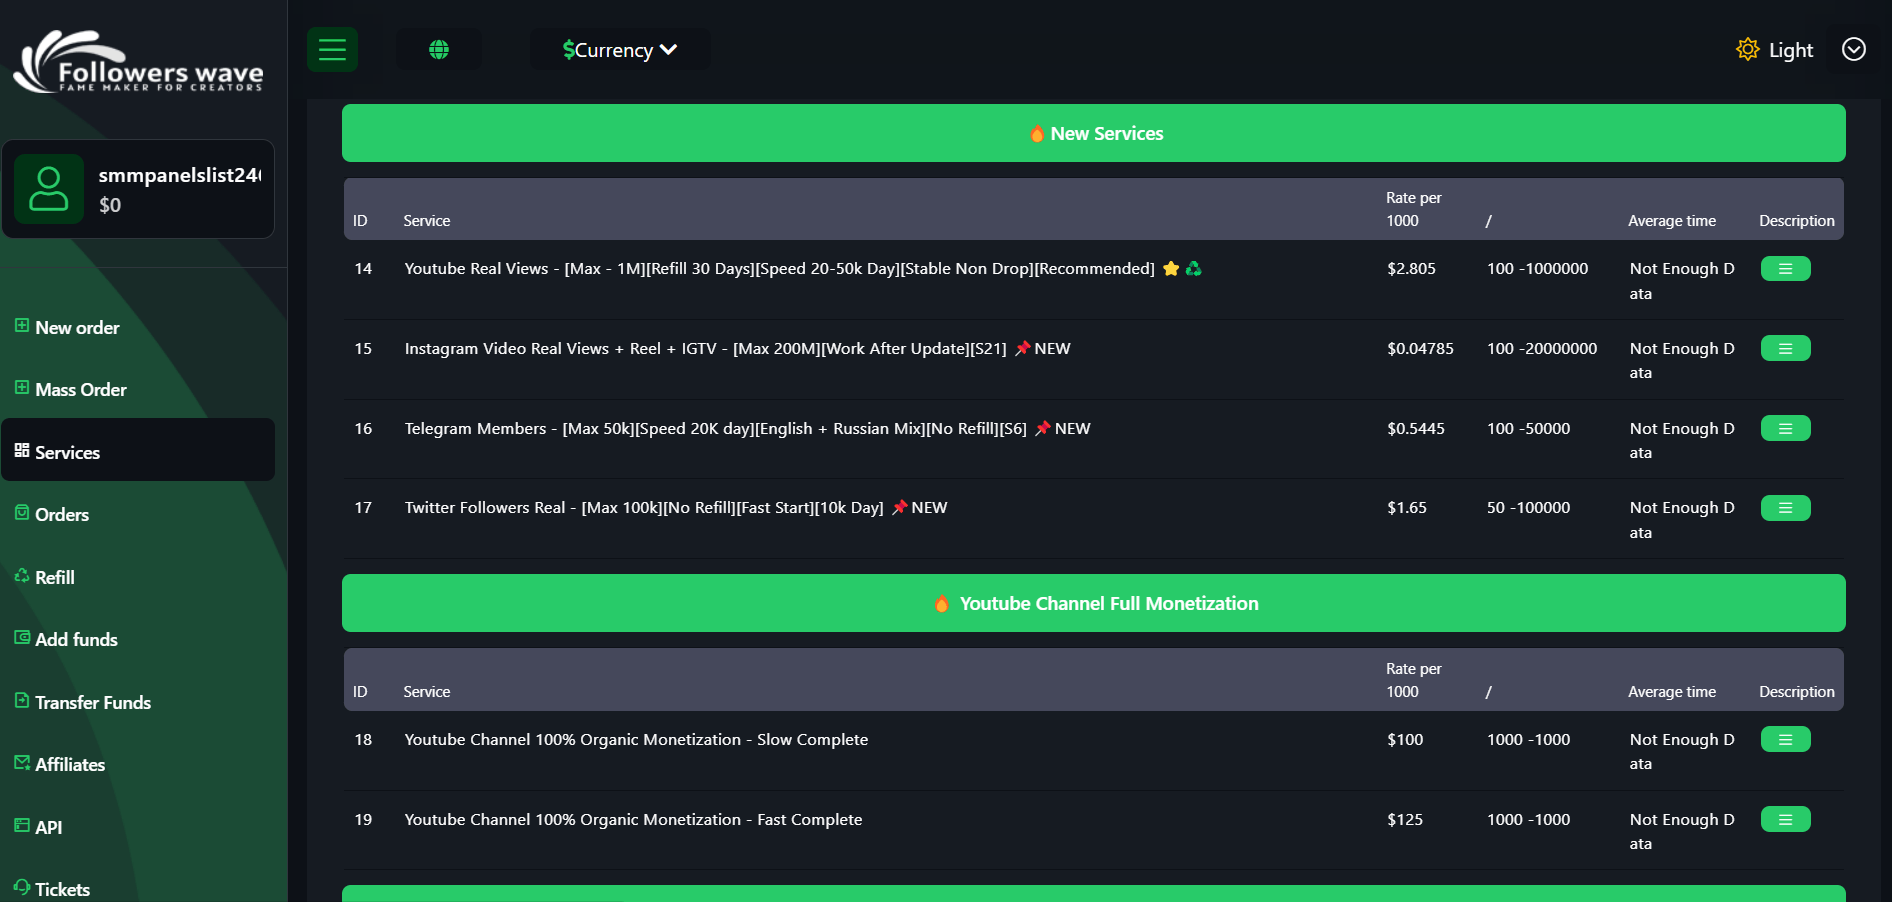Click Youtube Channel Full Monetization category bar
Screen dimensions: 1892x902
pyautogui.click(x=1093, y=603)
